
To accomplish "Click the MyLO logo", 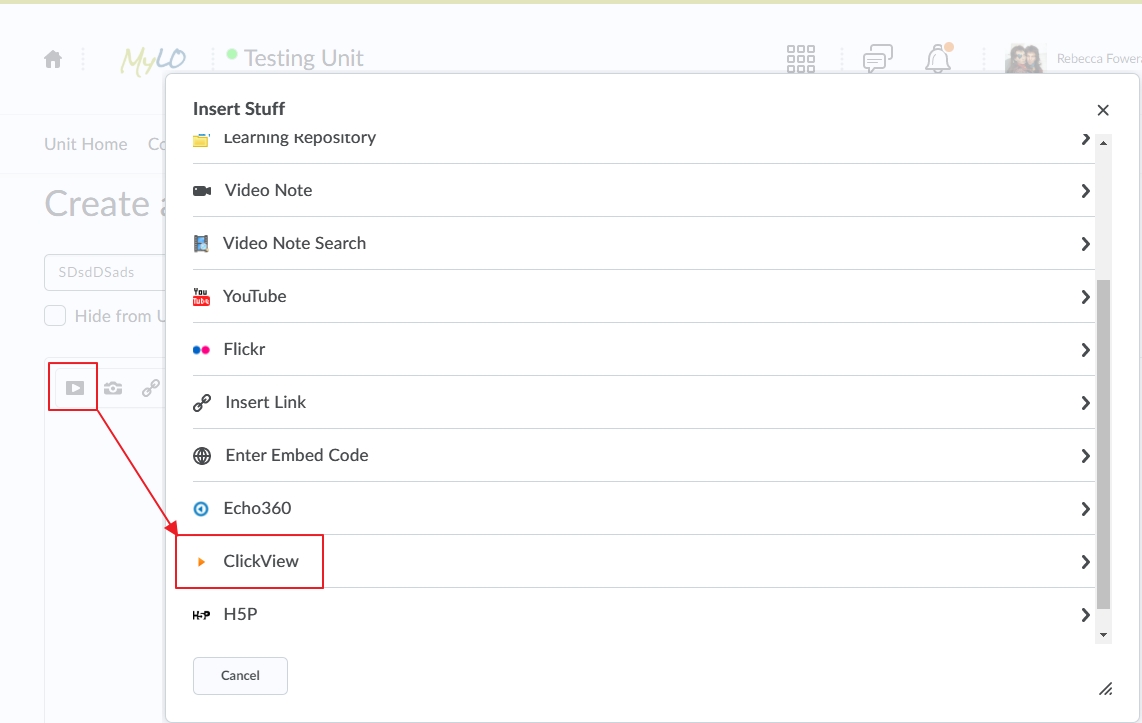I will (x=153, y=60).
